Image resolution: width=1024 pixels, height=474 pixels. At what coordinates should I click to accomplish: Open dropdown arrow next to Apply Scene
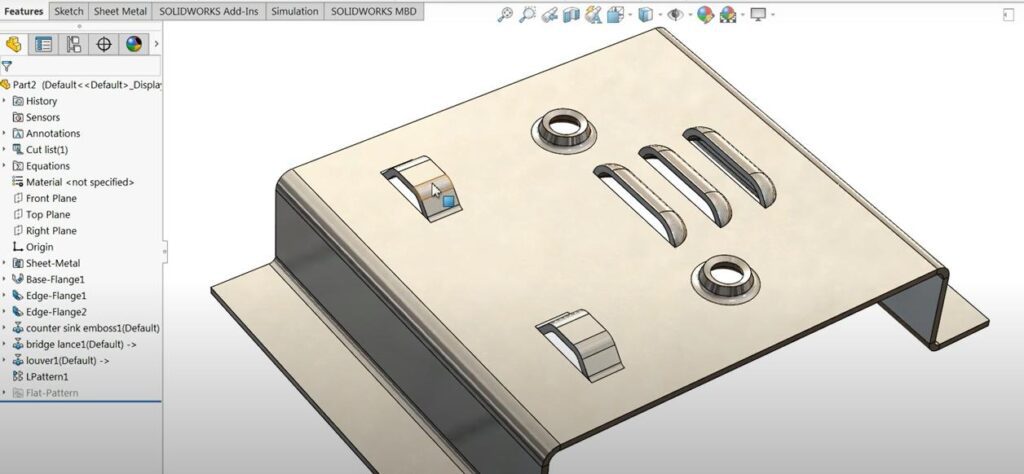pos(742,14)
